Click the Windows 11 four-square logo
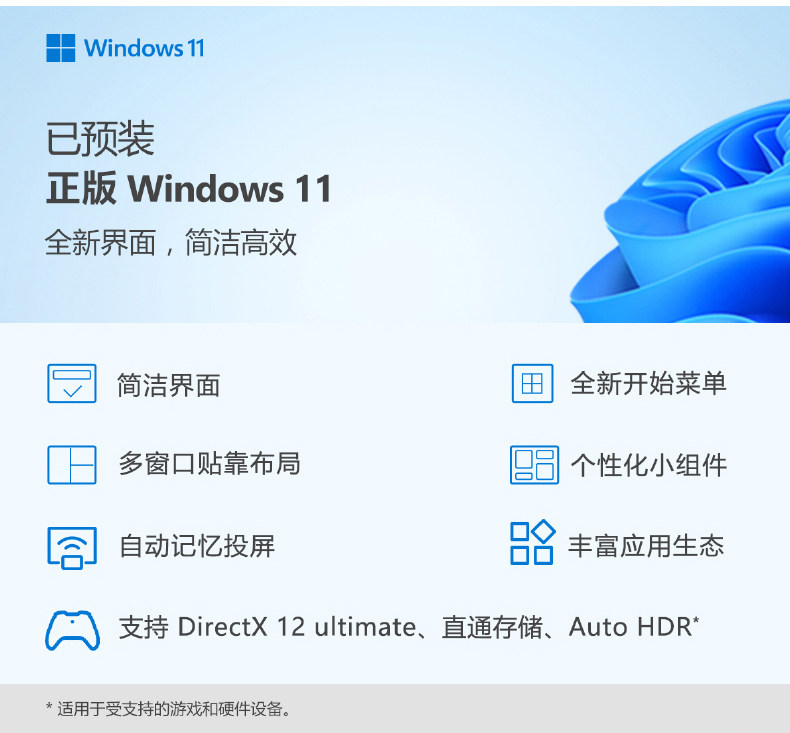 click(x=60, y=48)
